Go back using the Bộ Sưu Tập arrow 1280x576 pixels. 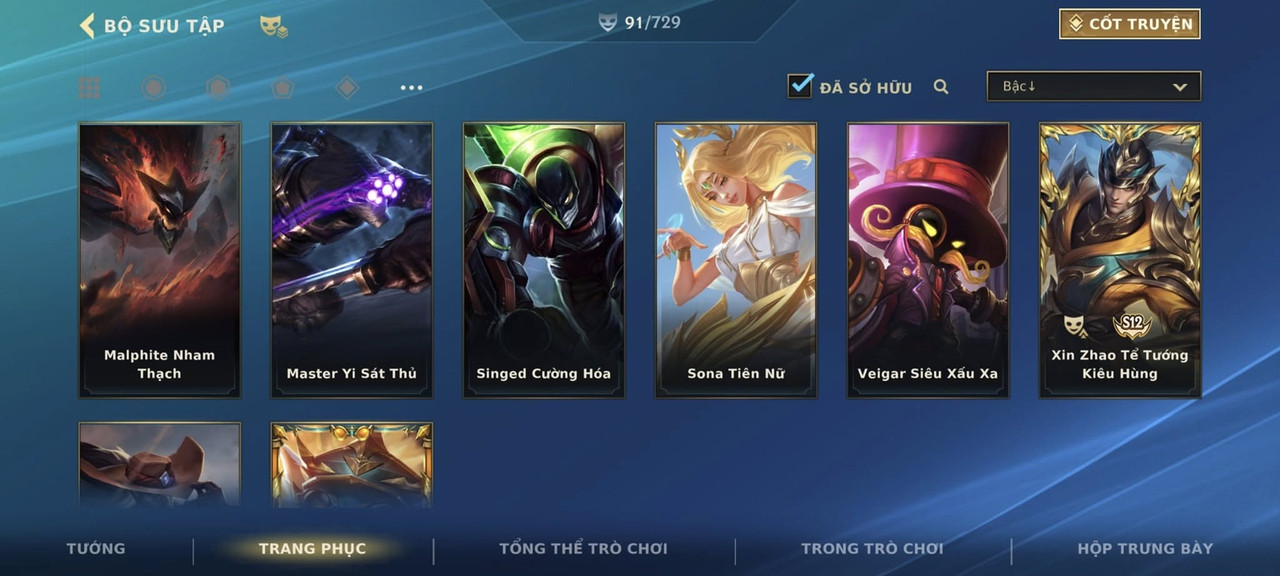coord(87,25)
